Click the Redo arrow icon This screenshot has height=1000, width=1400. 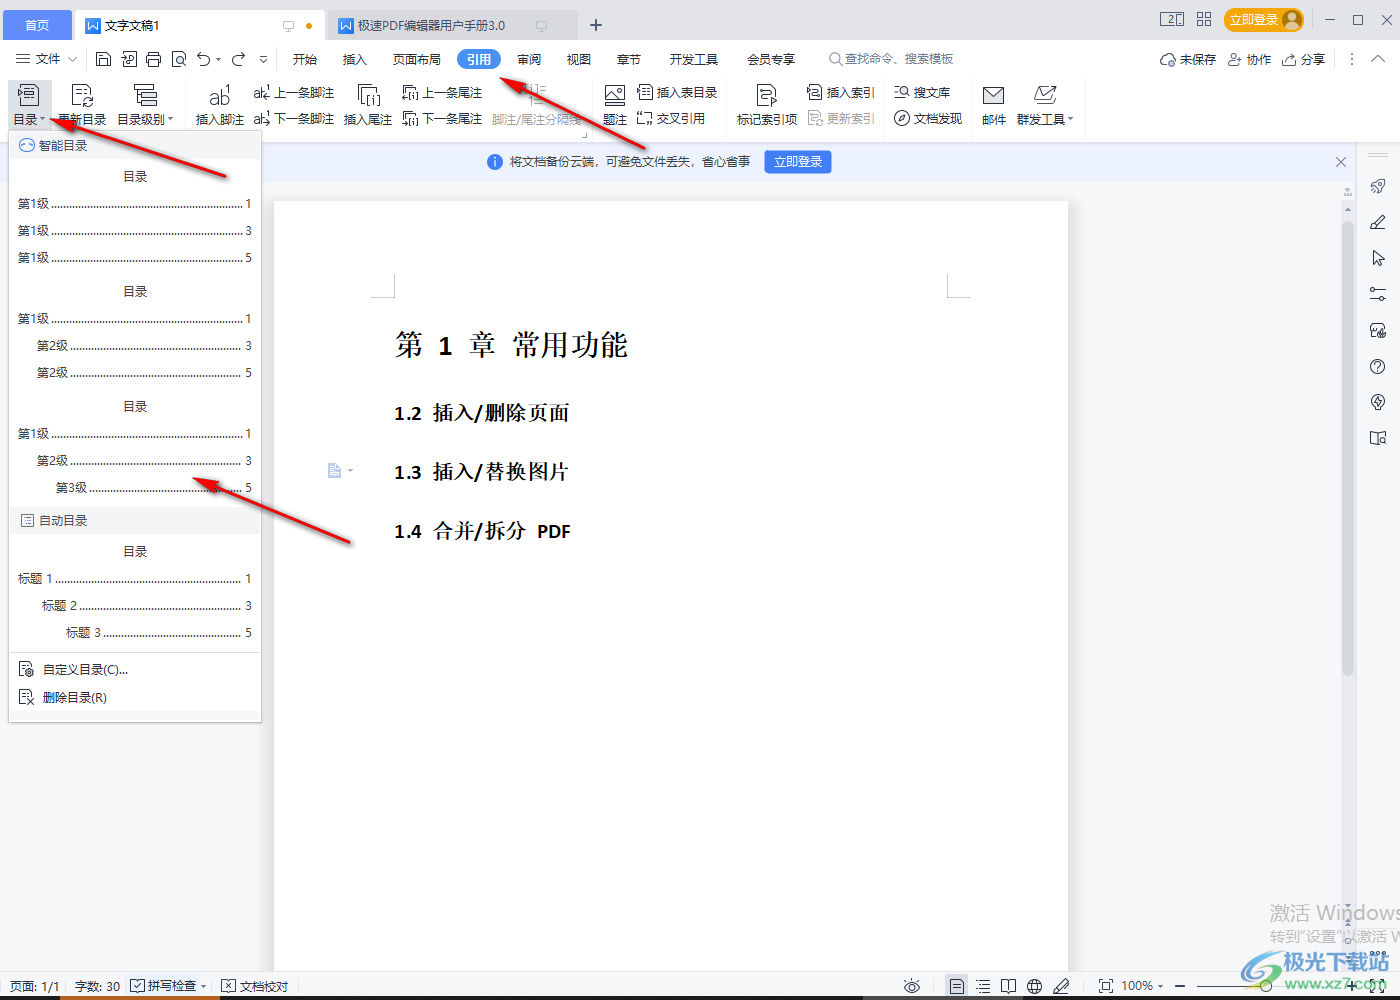coord(238,59)
